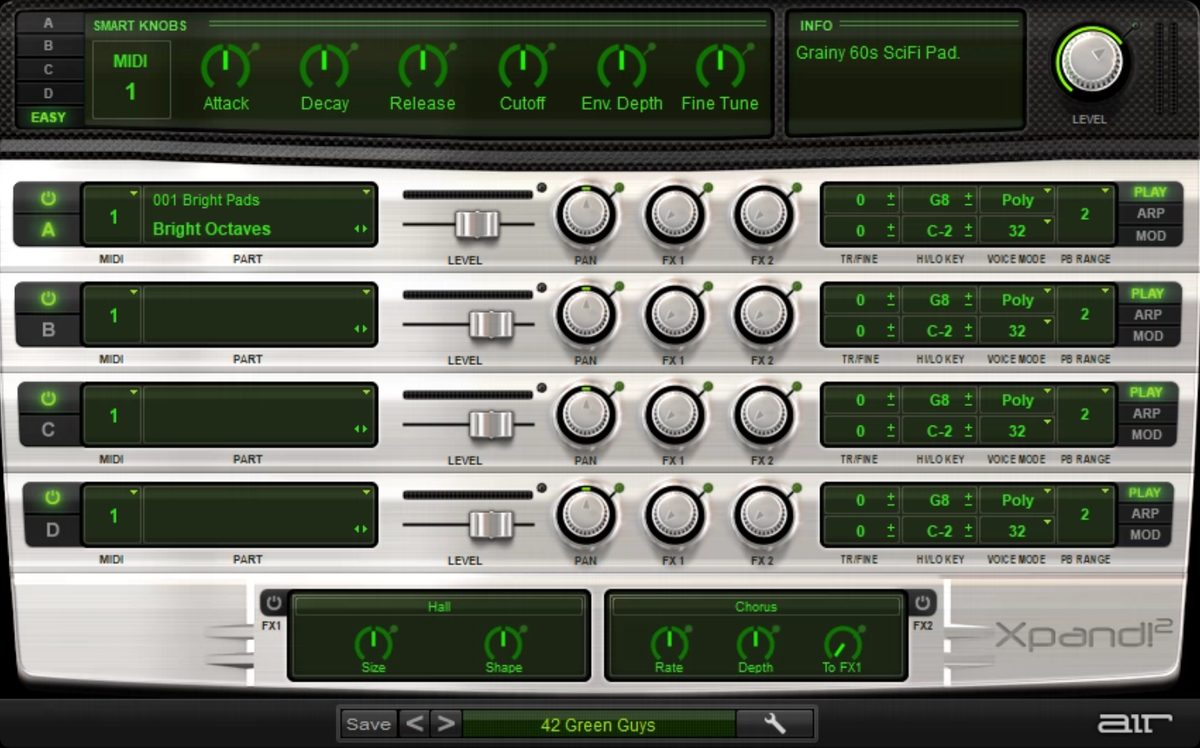Screen dimensions: 1200x748
Task: Toggle the FX2 power button
Action: (922, 603)
